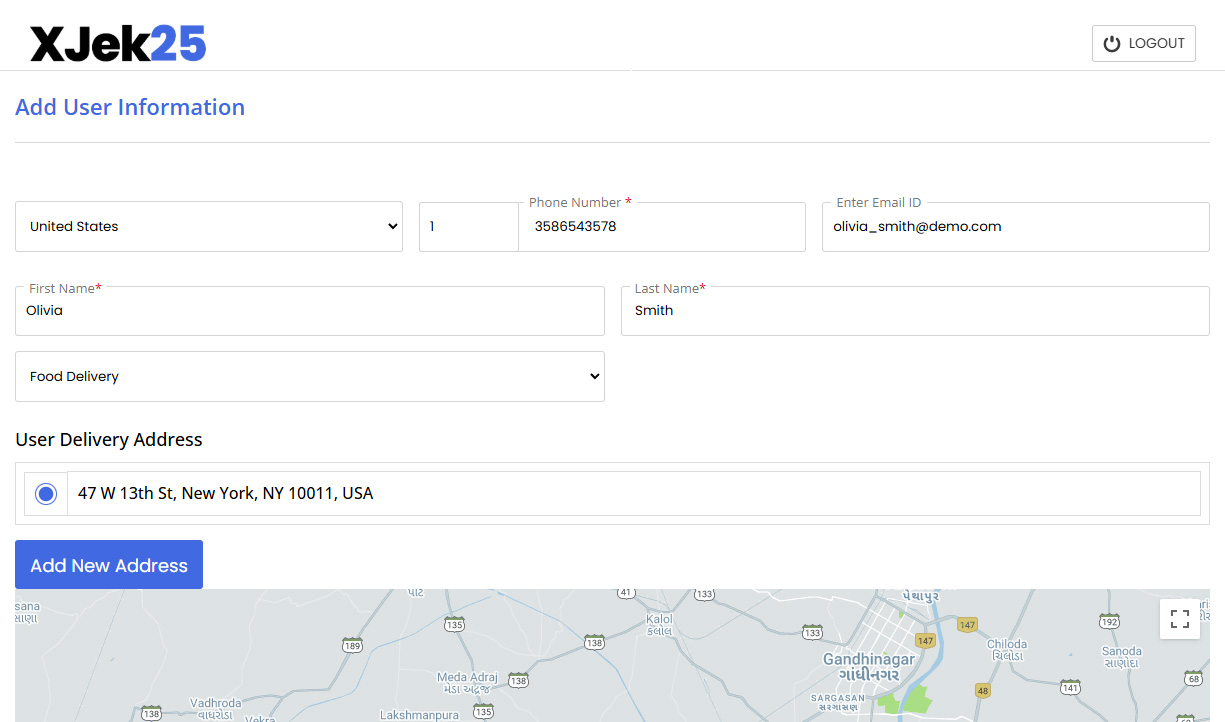Open the country dropdown showing United States
This screenshot has height=722, width=1225.
209,226
